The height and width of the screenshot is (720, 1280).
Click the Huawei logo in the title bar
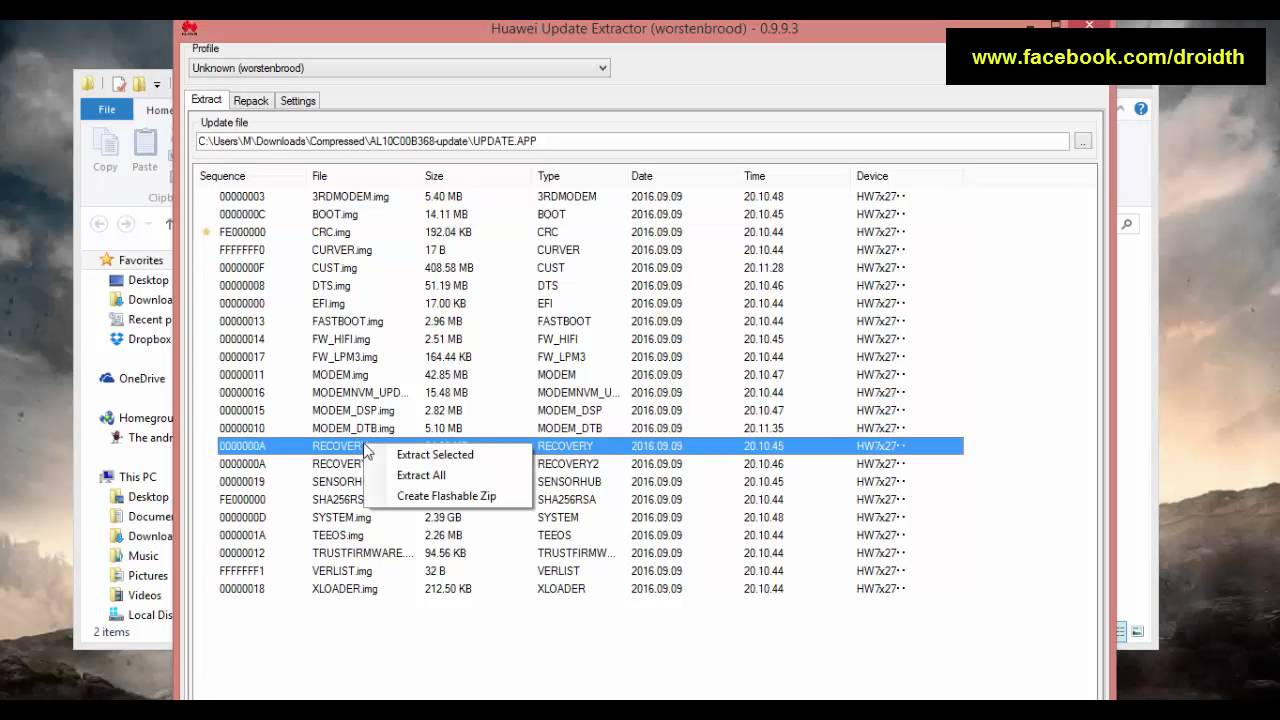coord(189,28)
